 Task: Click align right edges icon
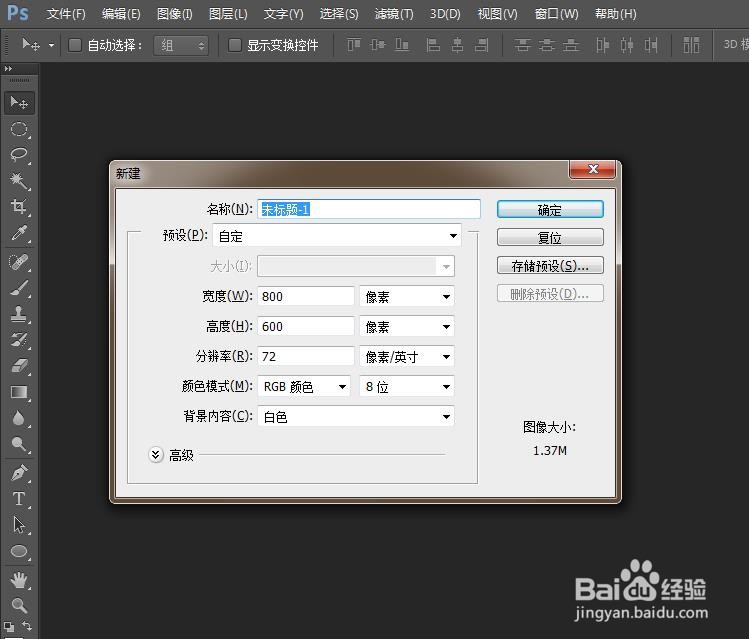coord(482,45)
